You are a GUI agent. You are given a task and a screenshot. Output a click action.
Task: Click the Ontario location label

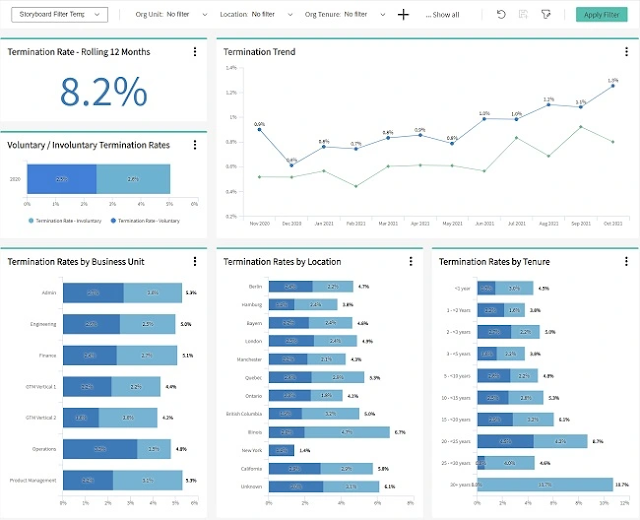(x=253, y=396)
